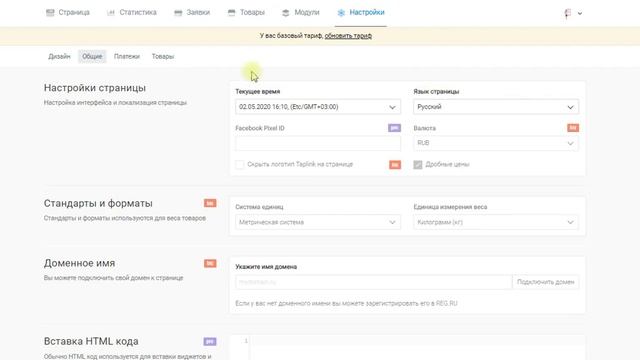Toggle Скрыть логотип Taplink на странице checkbox
Image resolution: width=640 pixels, height=360 pixels.
coord(240,164)
